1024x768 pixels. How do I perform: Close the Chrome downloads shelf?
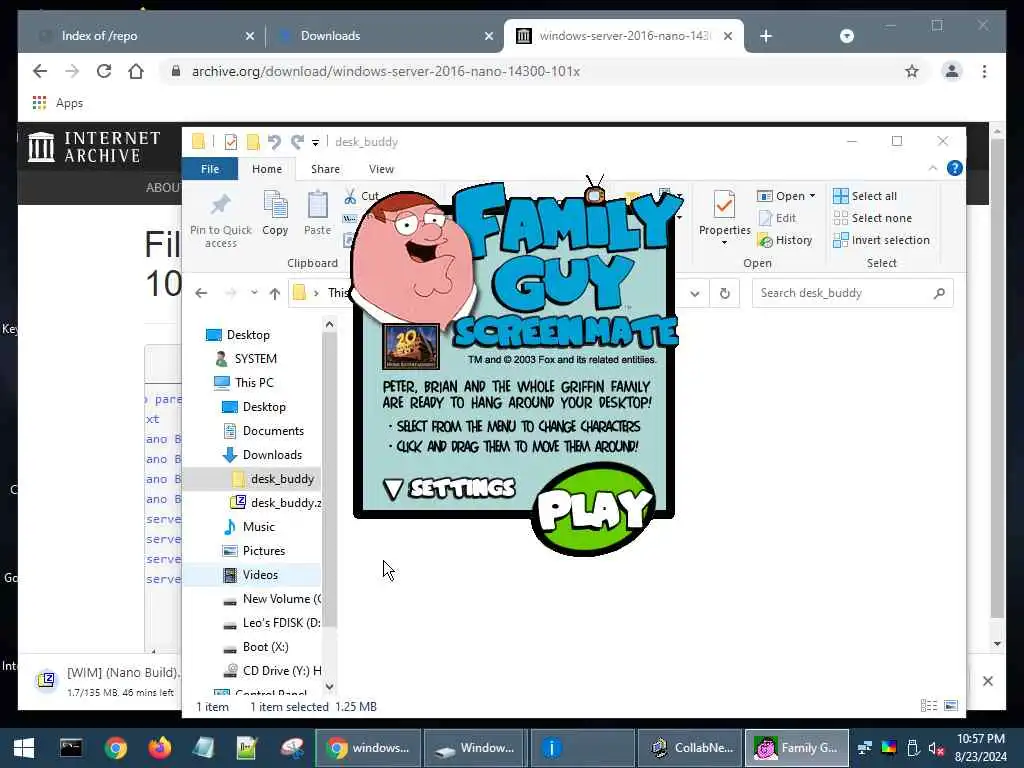[987, 681]
